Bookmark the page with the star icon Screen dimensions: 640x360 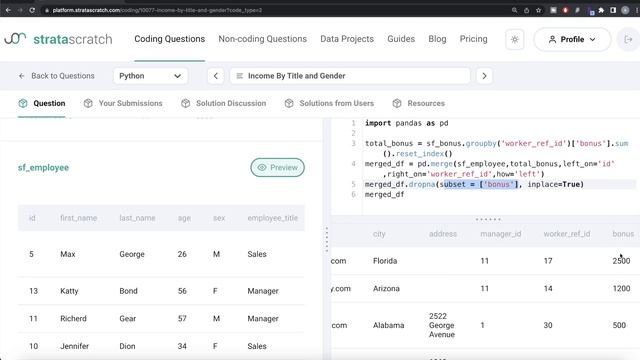tap(538, 10)
